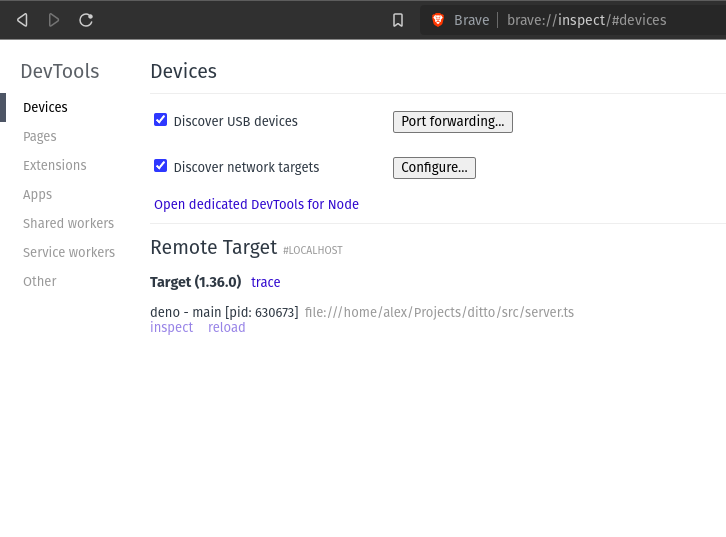Select Devices in the sidebar

45,107
